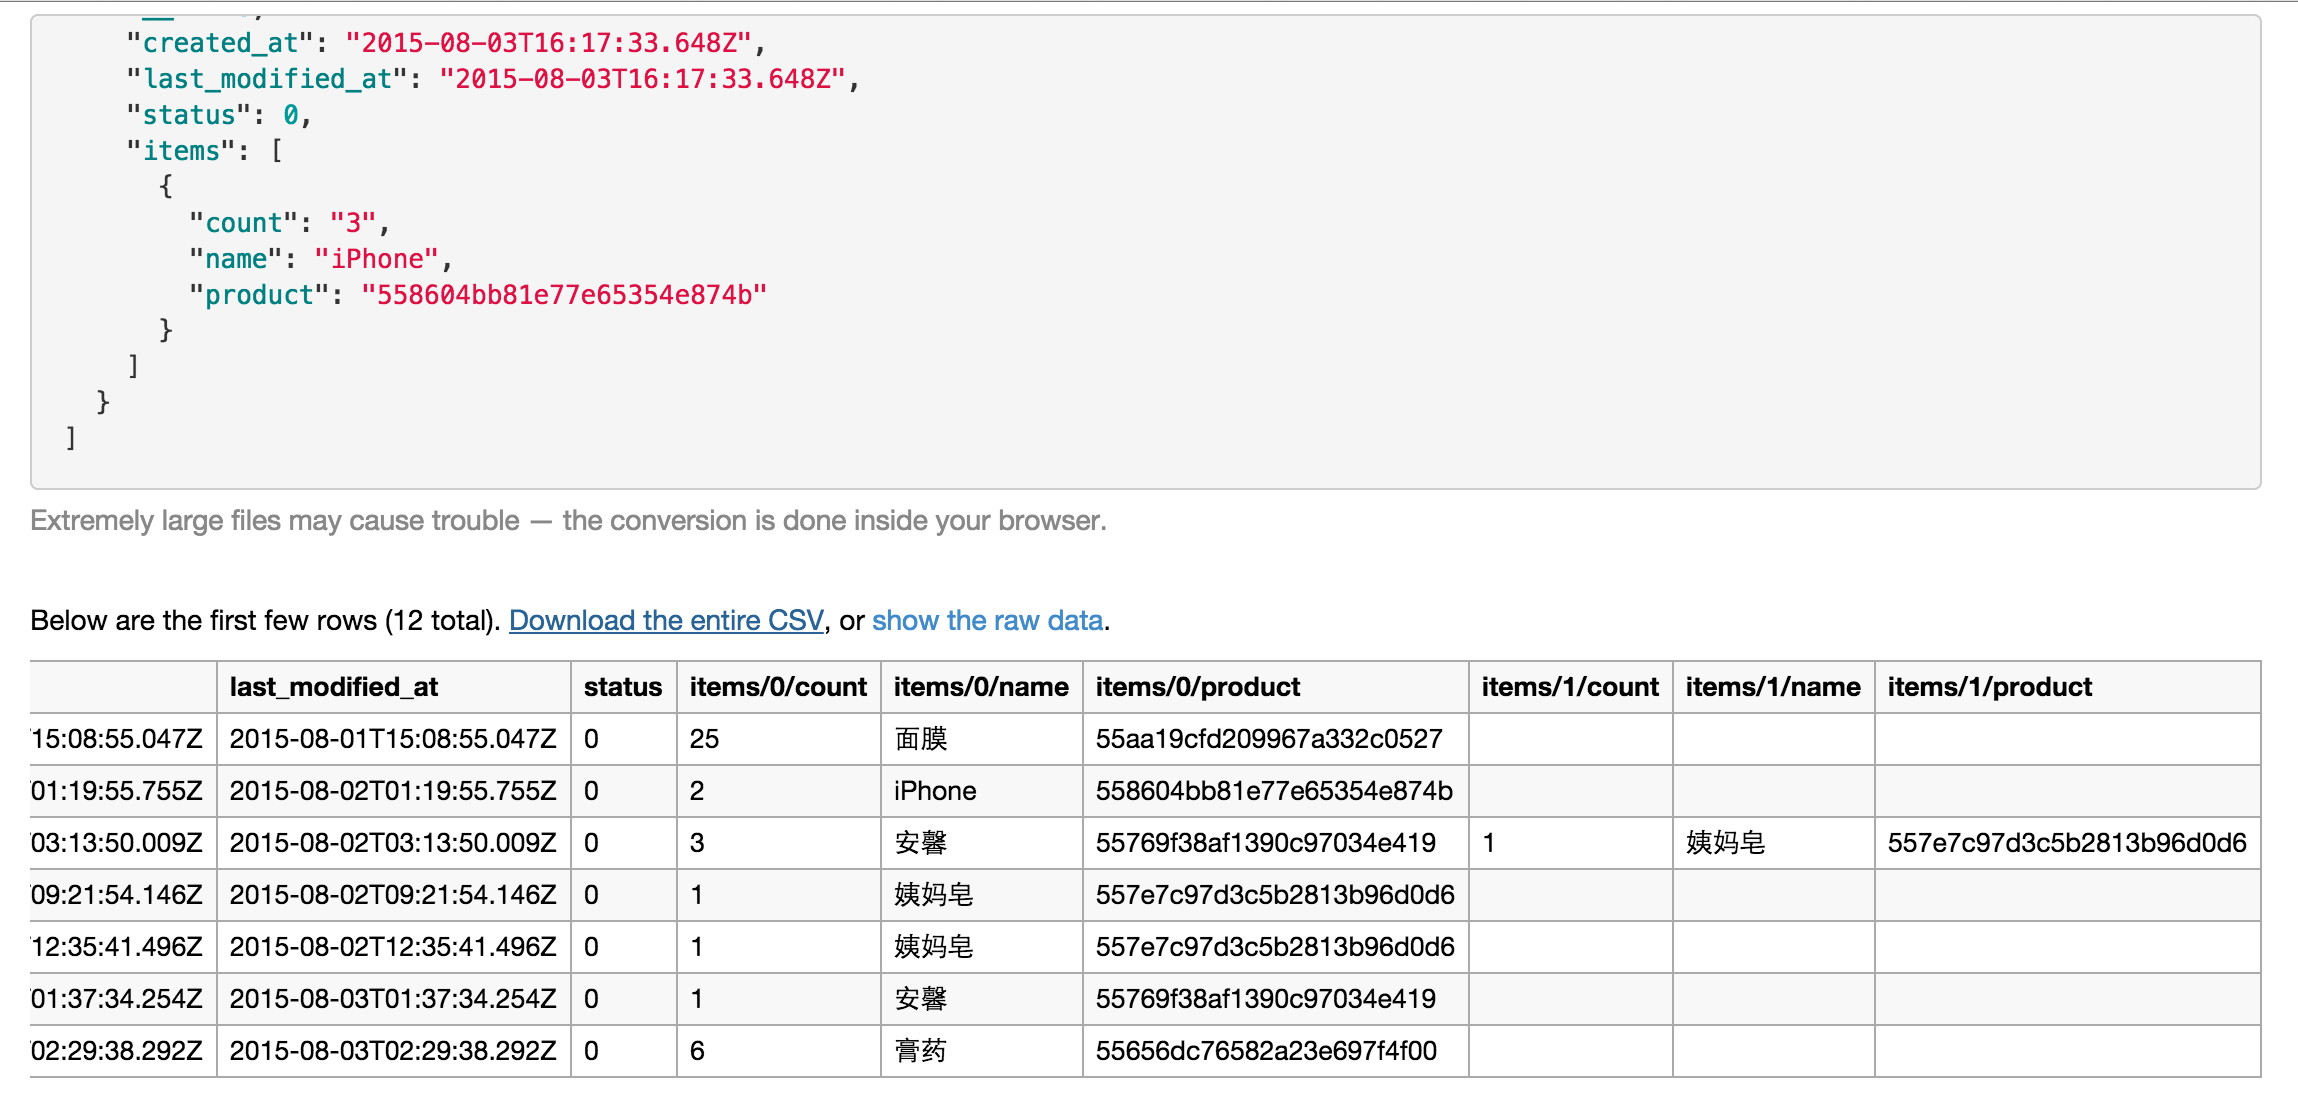Click the product ID string in JSON
2298x1106 pixels.
click(563, 295)
